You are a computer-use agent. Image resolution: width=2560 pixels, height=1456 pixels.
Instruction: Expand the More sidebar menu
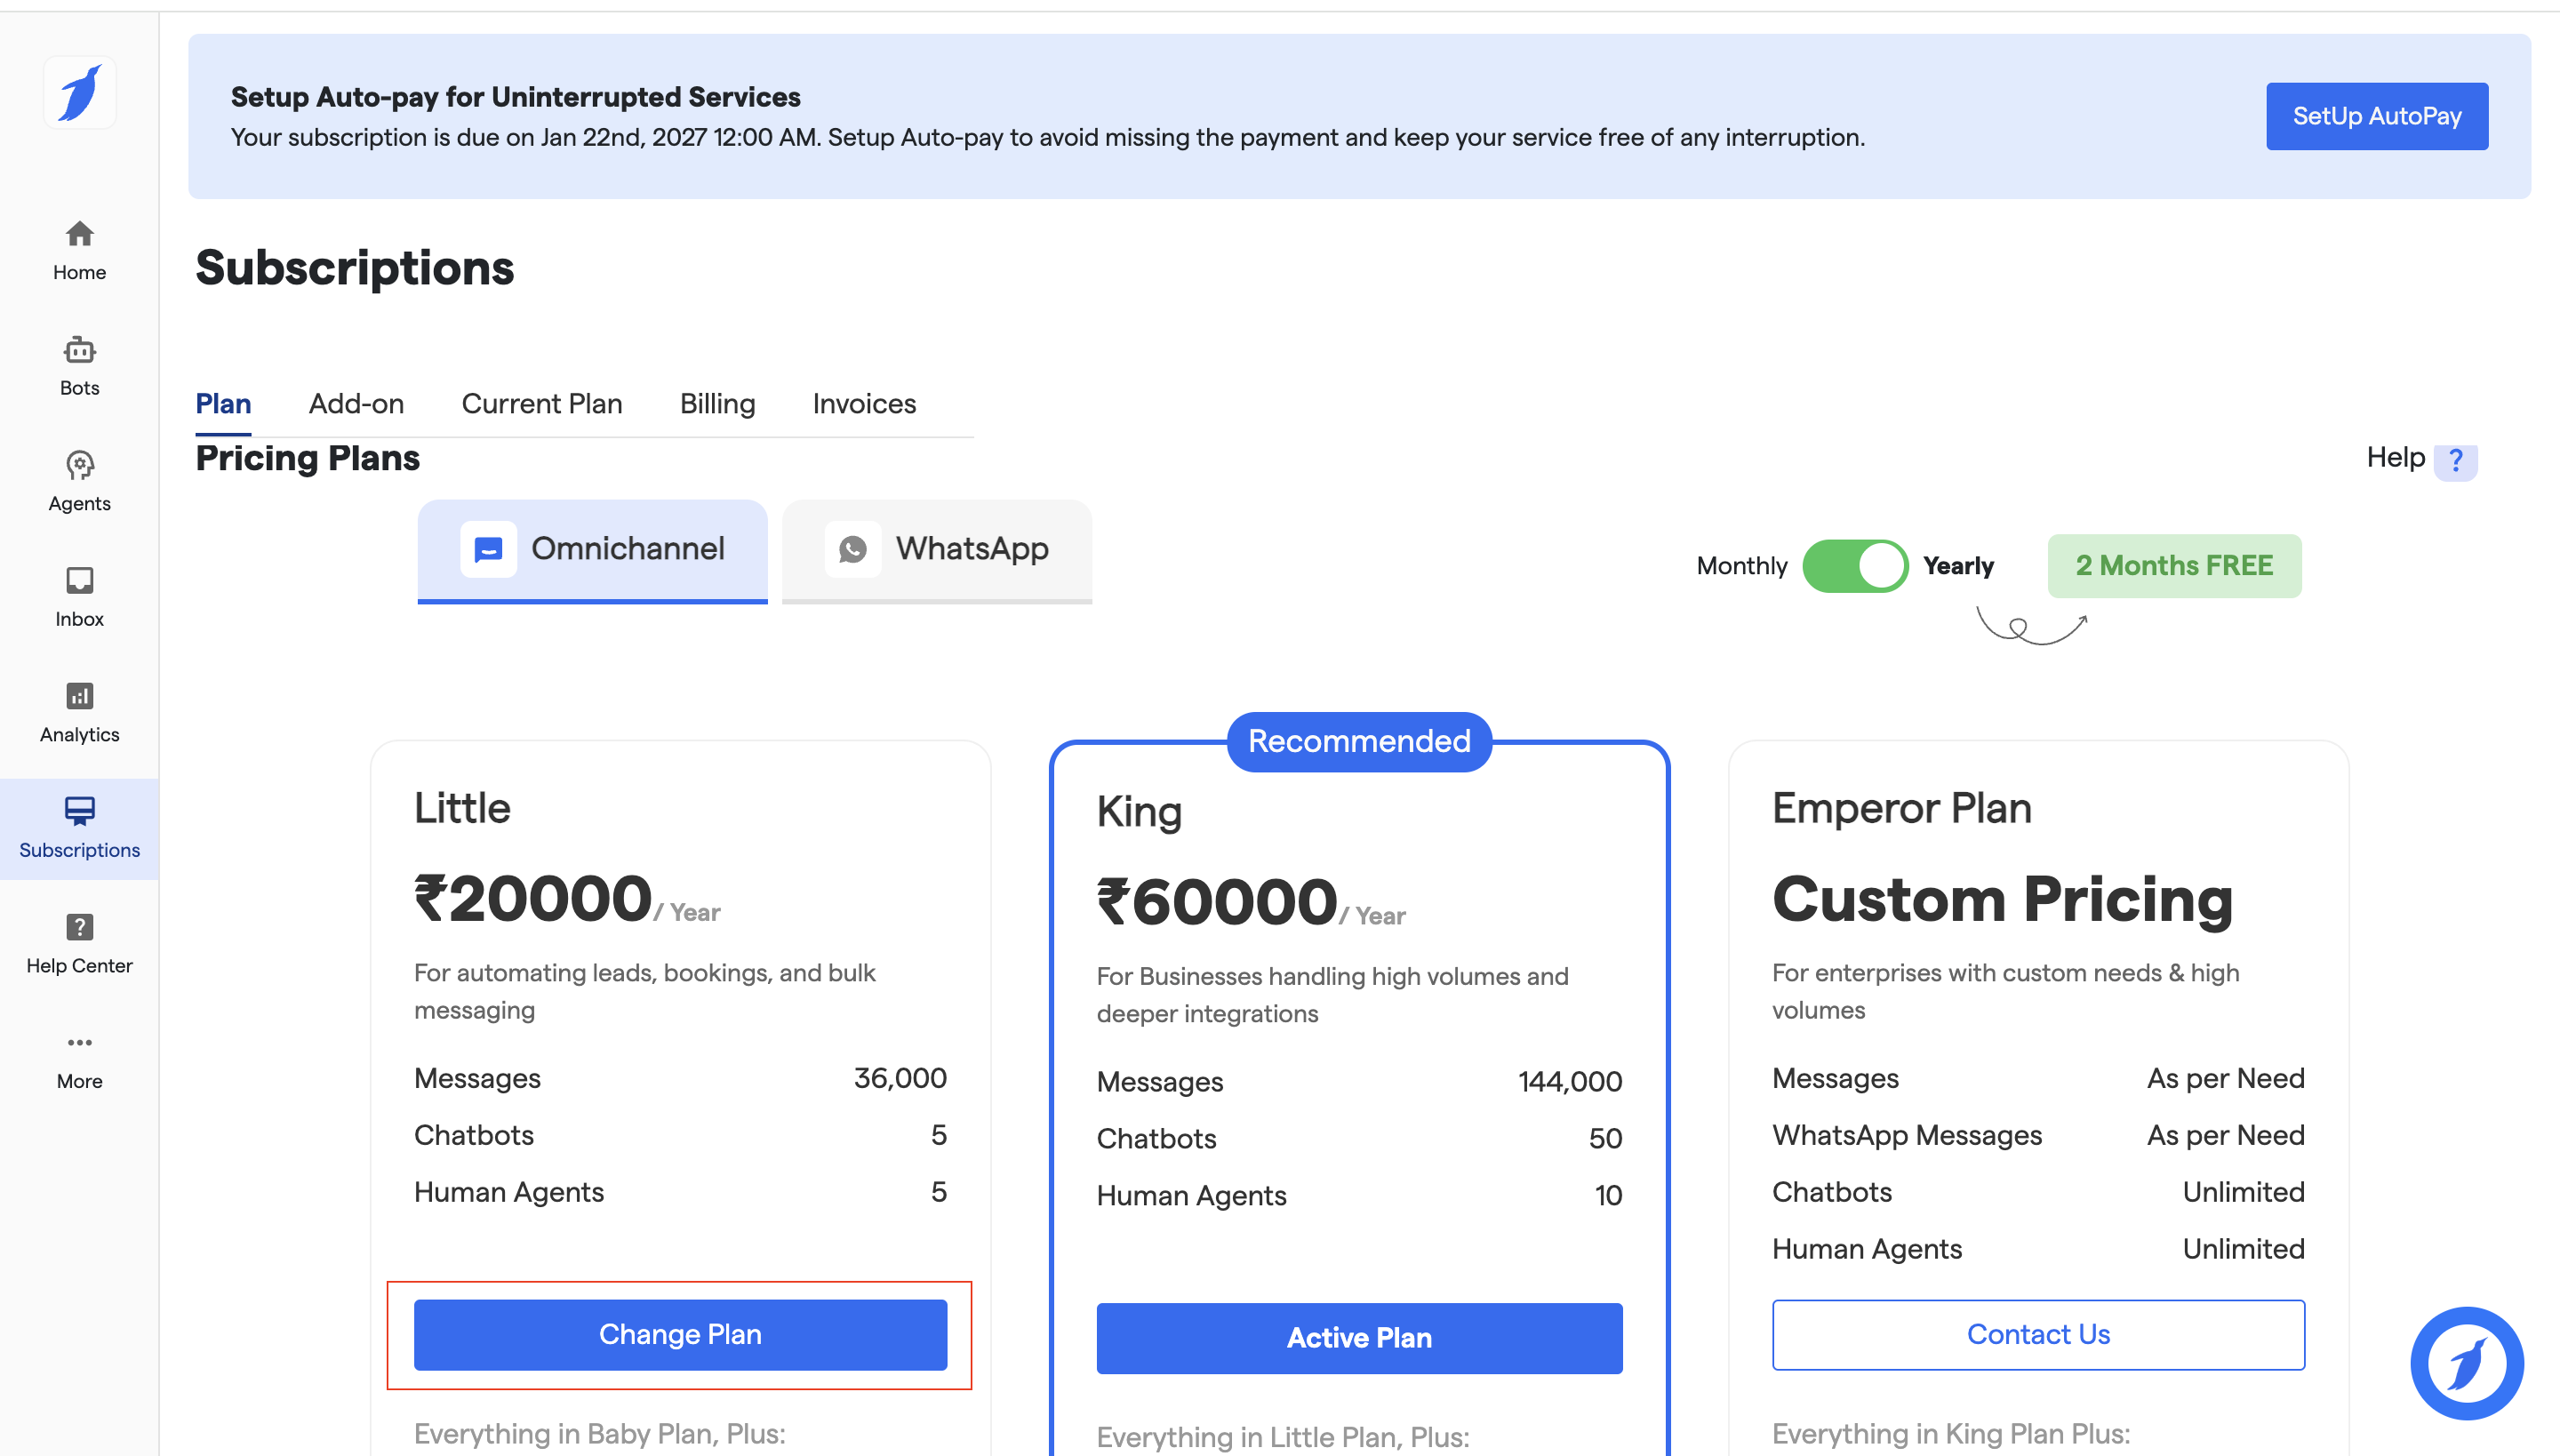click(x=79, y=1059)
